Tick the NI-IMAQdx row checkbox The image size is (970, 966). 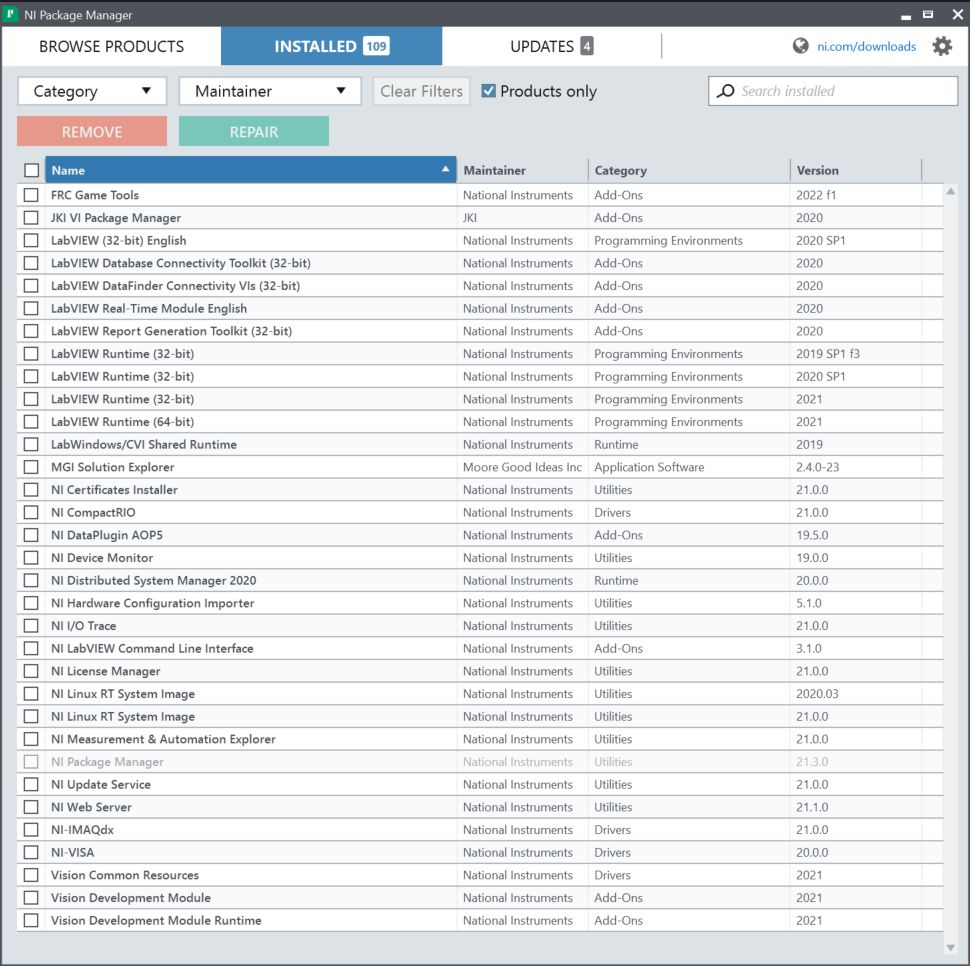[31, 830]
